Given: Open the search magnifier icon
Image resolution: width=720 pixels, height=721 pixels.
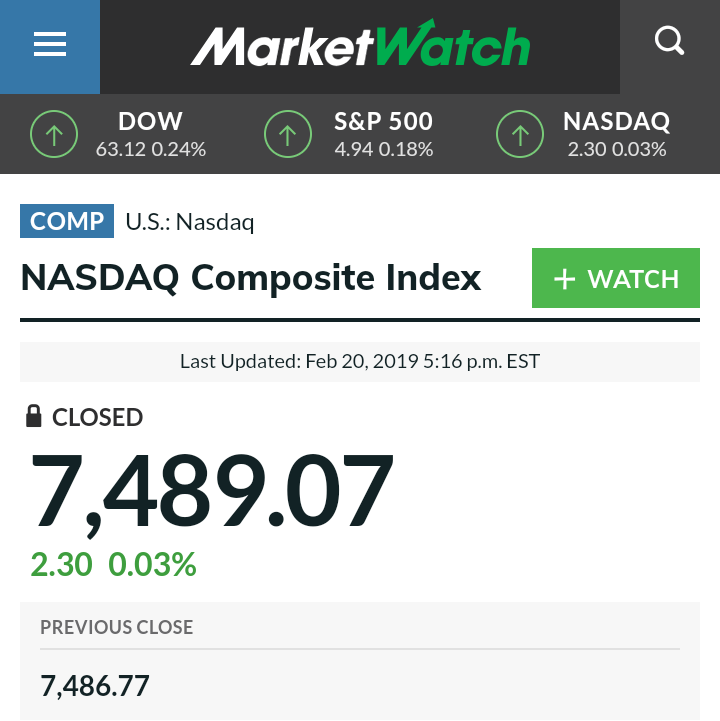Looking at the screenshot, I should 669,41.
